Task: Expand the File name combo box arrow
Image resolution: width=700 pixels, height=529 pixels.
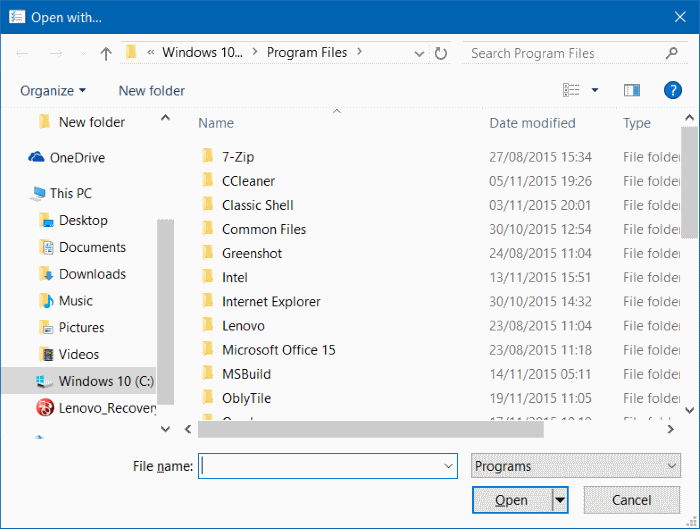Action: (448, 466)
